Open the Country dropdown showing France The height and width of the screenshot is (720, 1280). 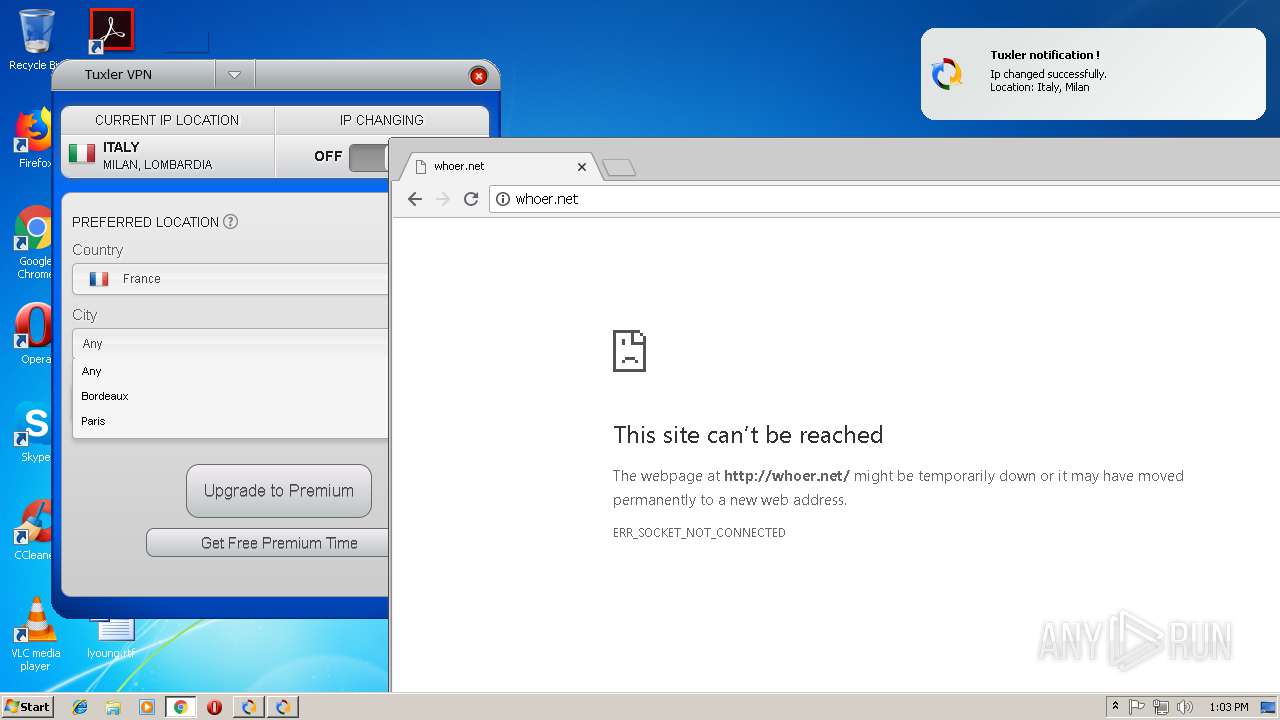click(x=230, y=279)
